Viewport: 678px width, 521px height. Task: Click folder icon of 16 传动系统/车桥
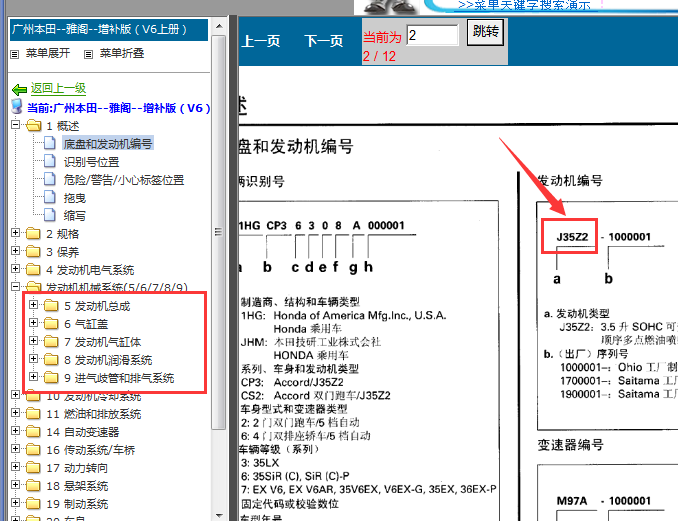point(33,450)
